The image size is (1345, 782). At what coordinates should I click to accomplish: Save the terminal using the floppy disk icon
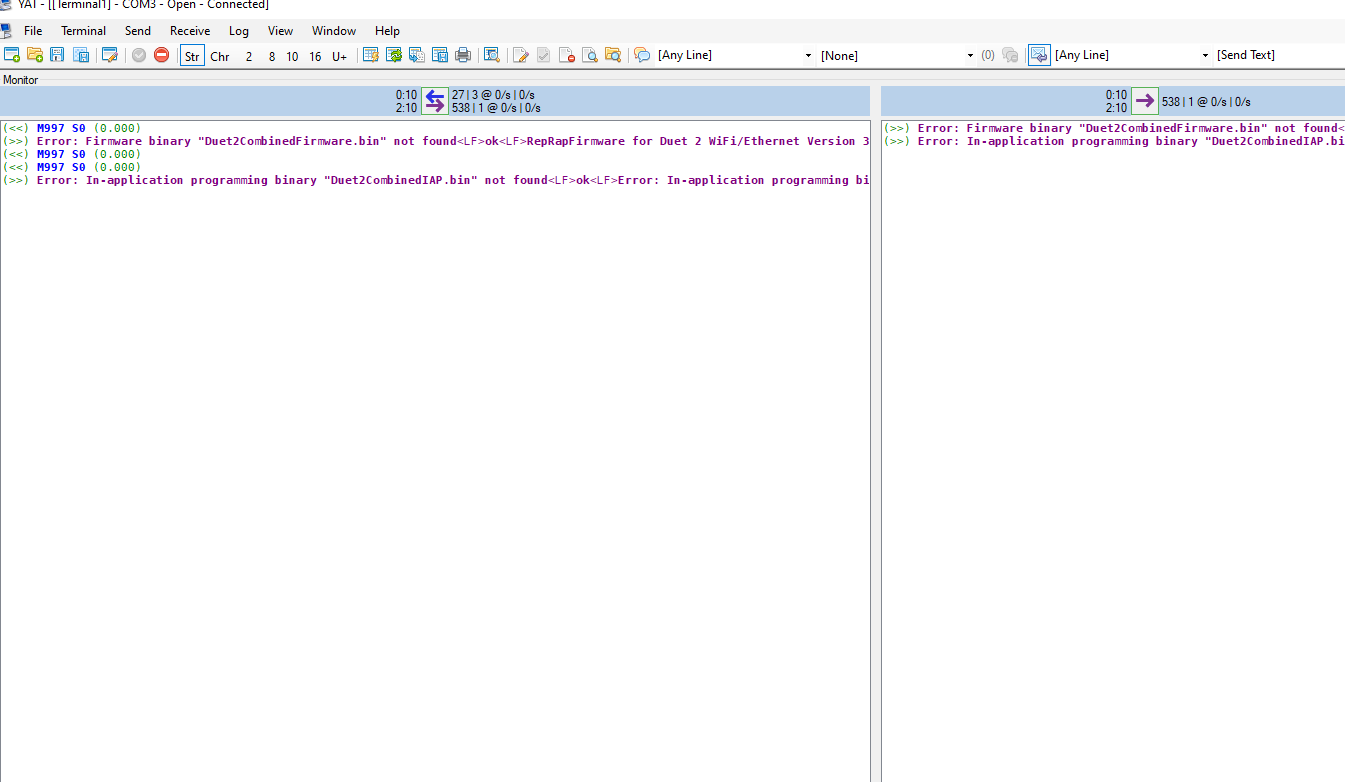coord(57,55)
